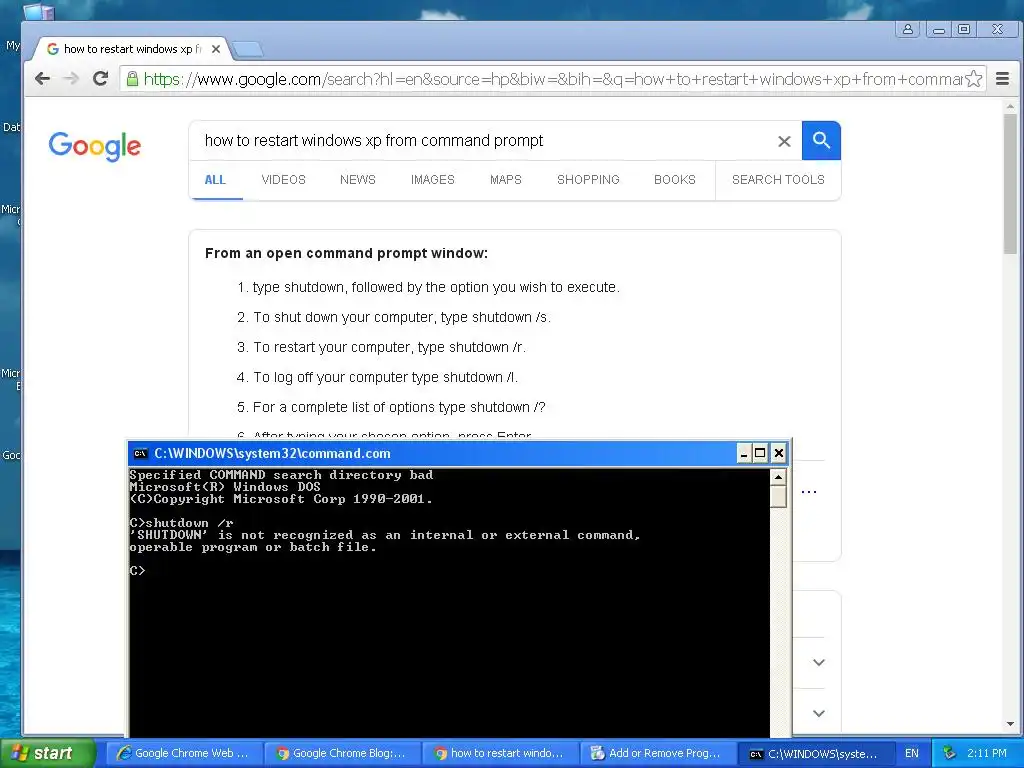Switch to the SHOPPING search tab
This screenshot has height=768, width=1024.
588,180
